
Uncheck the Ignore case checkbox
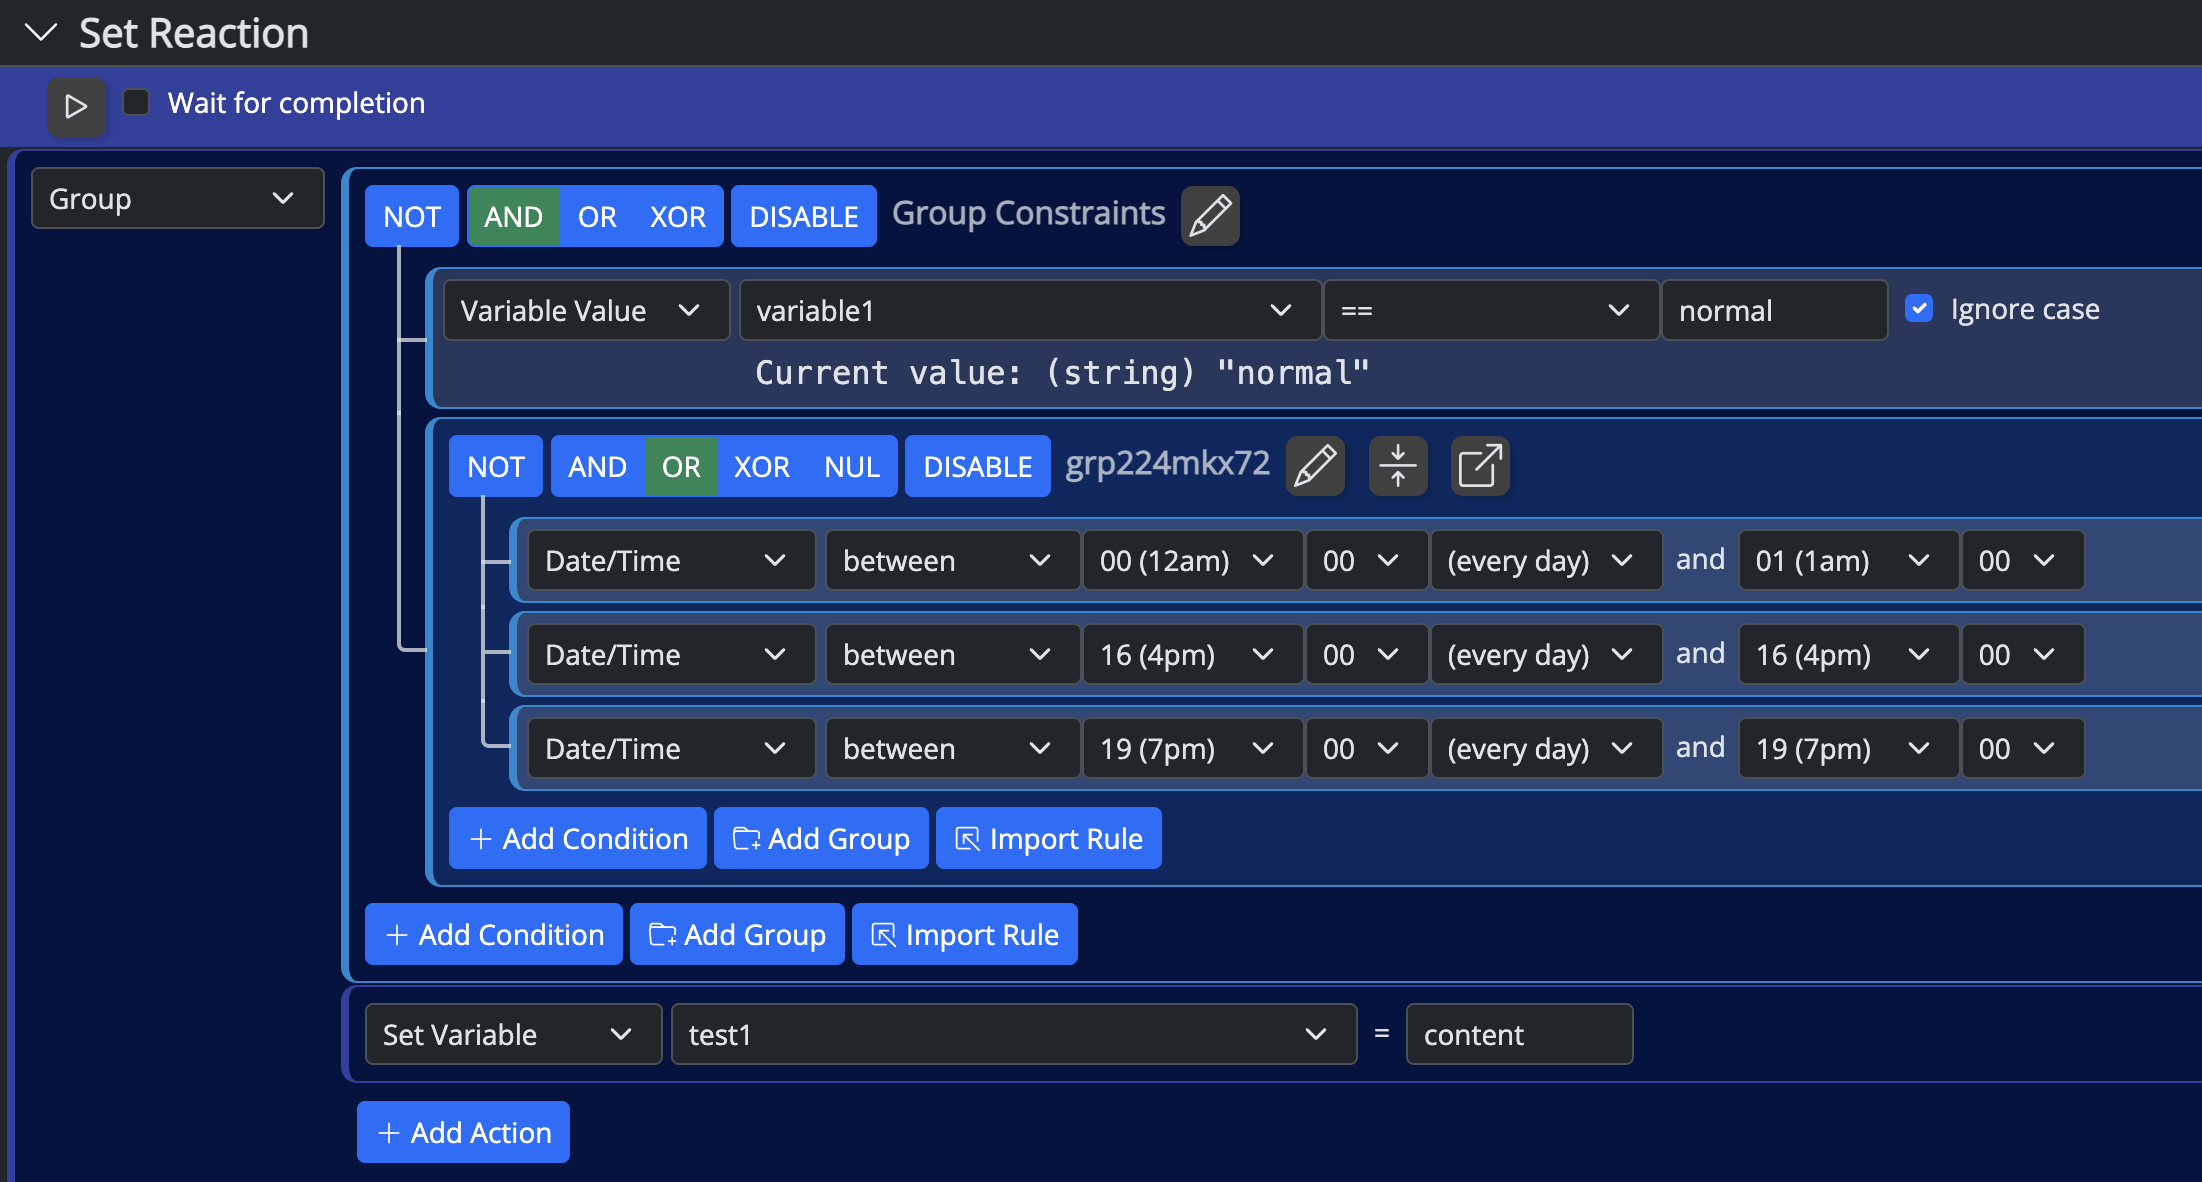pyautogui.click(x=1918, y=309)
